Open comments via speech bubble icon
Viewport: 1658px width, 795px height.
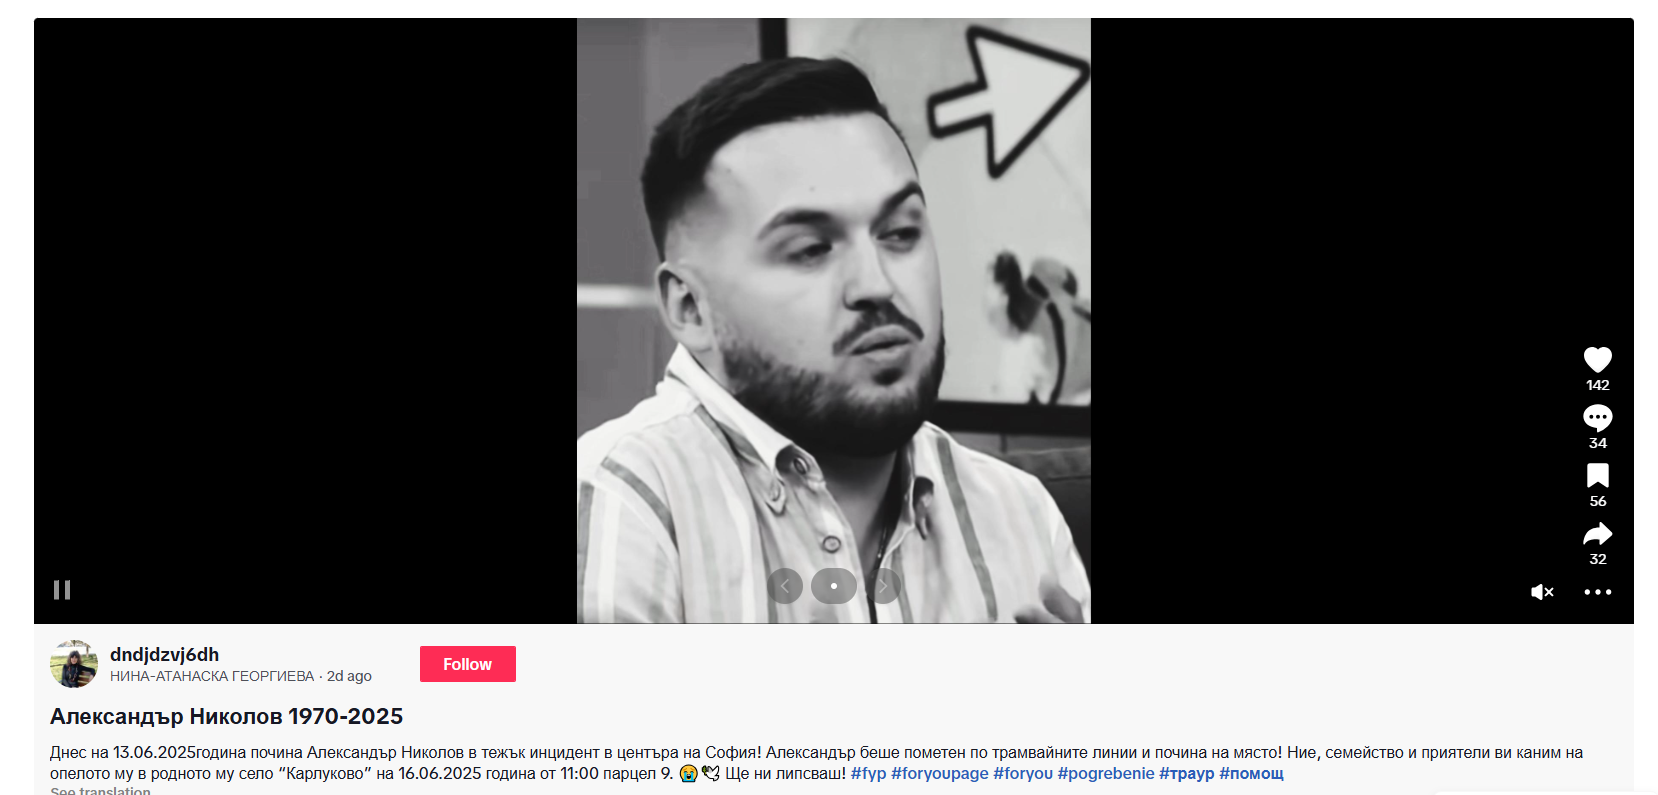pos(1597,417)
